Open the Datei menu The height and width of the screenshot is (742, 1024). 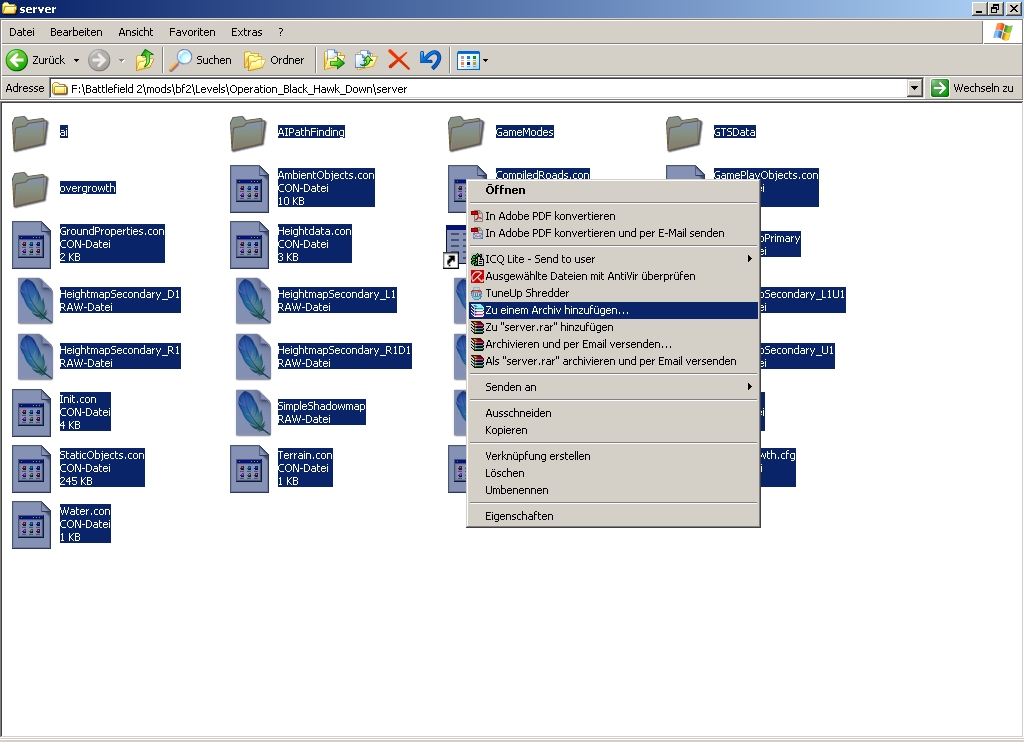pos(22,32)
